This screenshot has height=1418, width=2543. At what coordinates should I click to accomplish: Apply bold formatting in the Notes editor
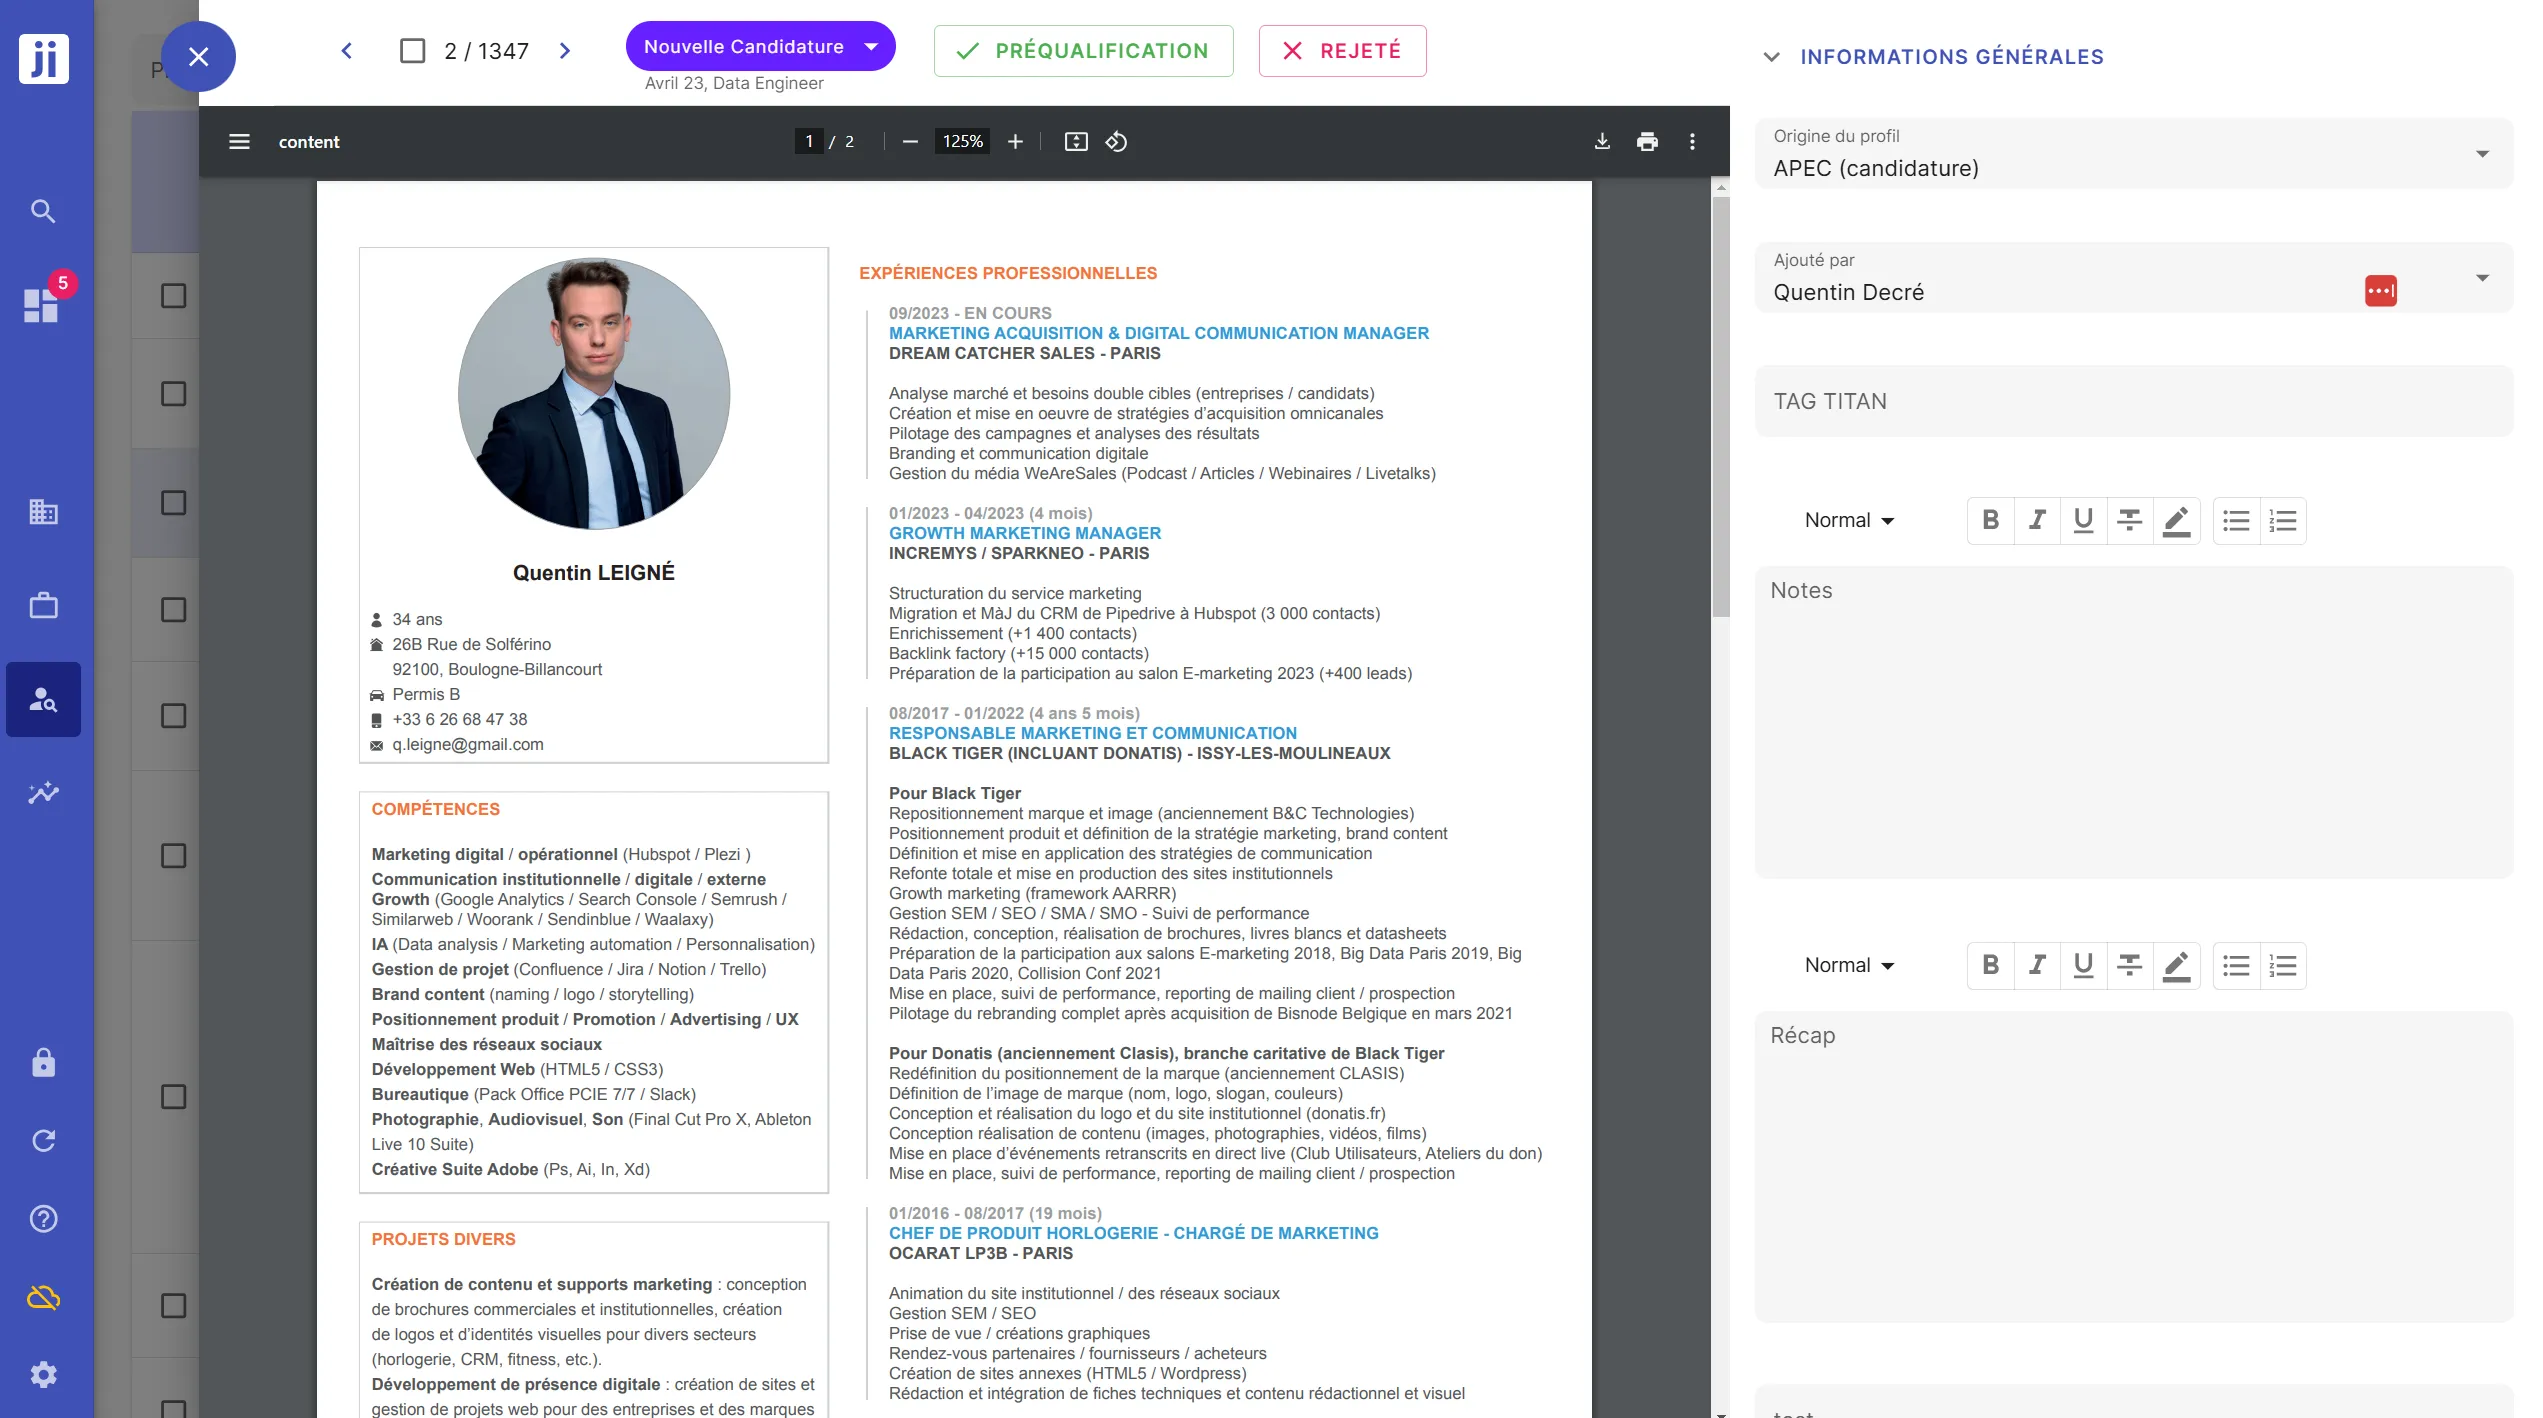(x=1990, y=520)
